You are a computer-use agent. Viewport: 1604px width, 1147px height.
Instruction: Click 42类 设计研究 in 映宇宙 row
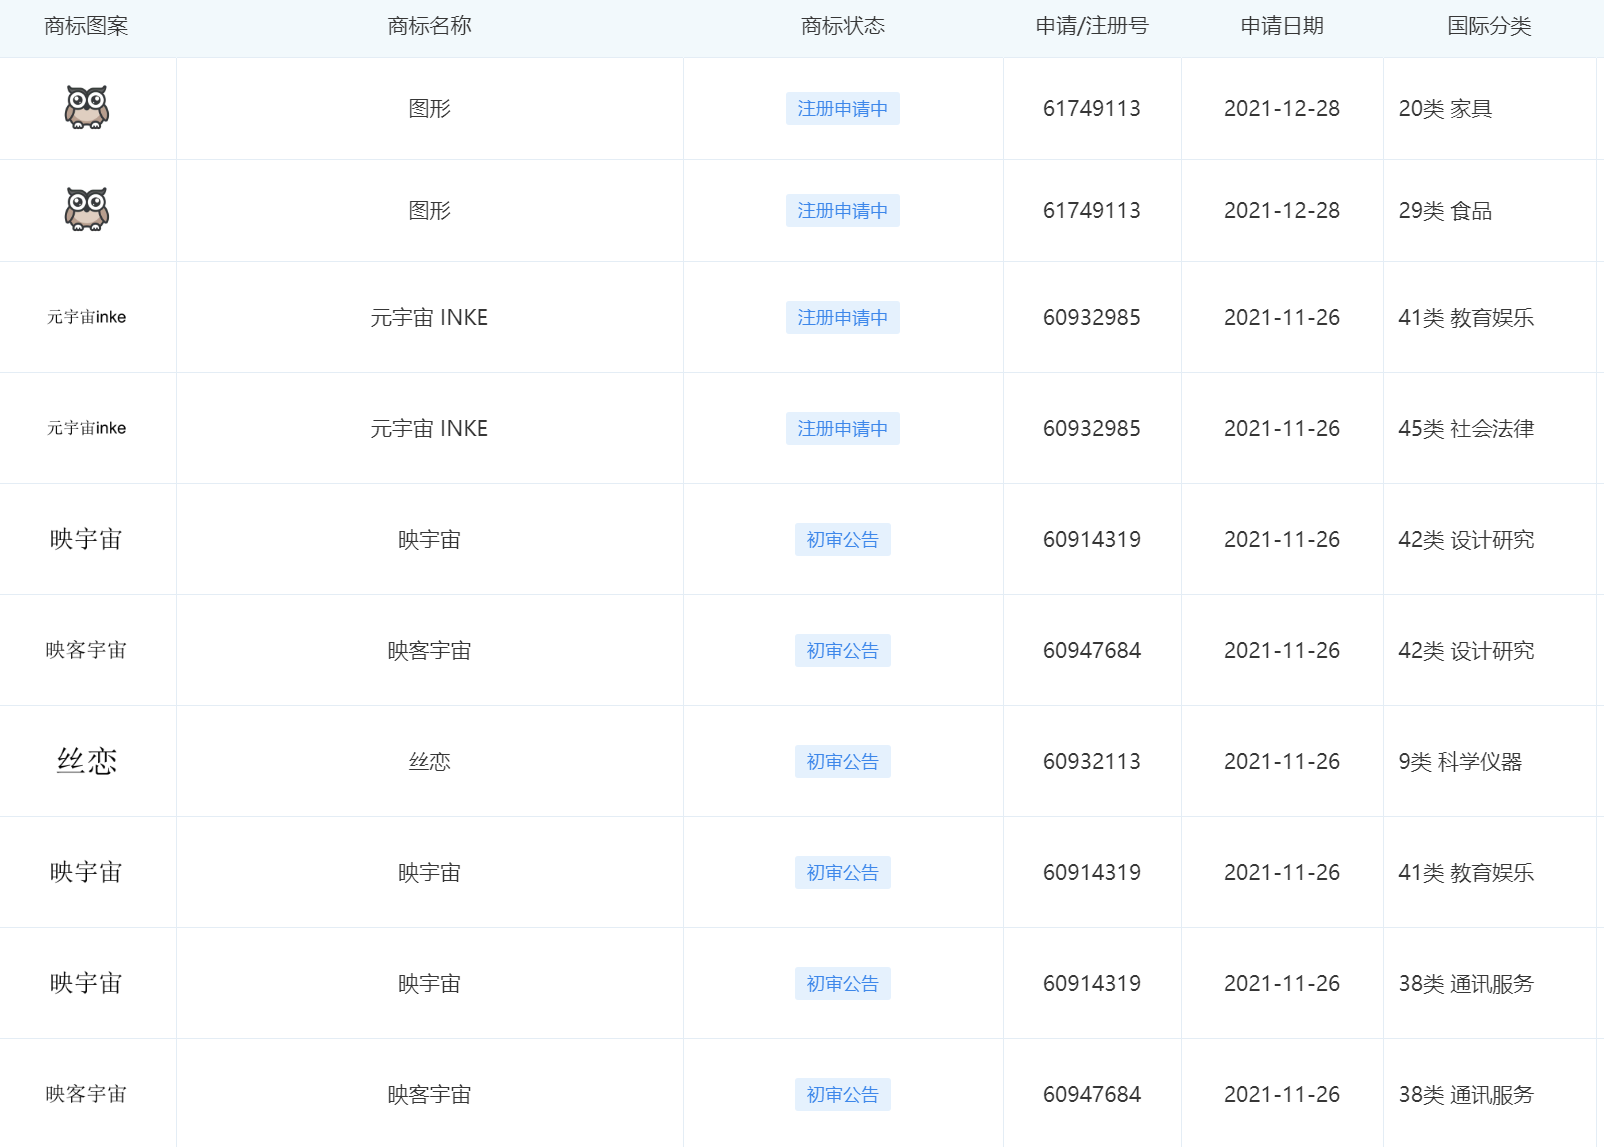(1466, 539)
